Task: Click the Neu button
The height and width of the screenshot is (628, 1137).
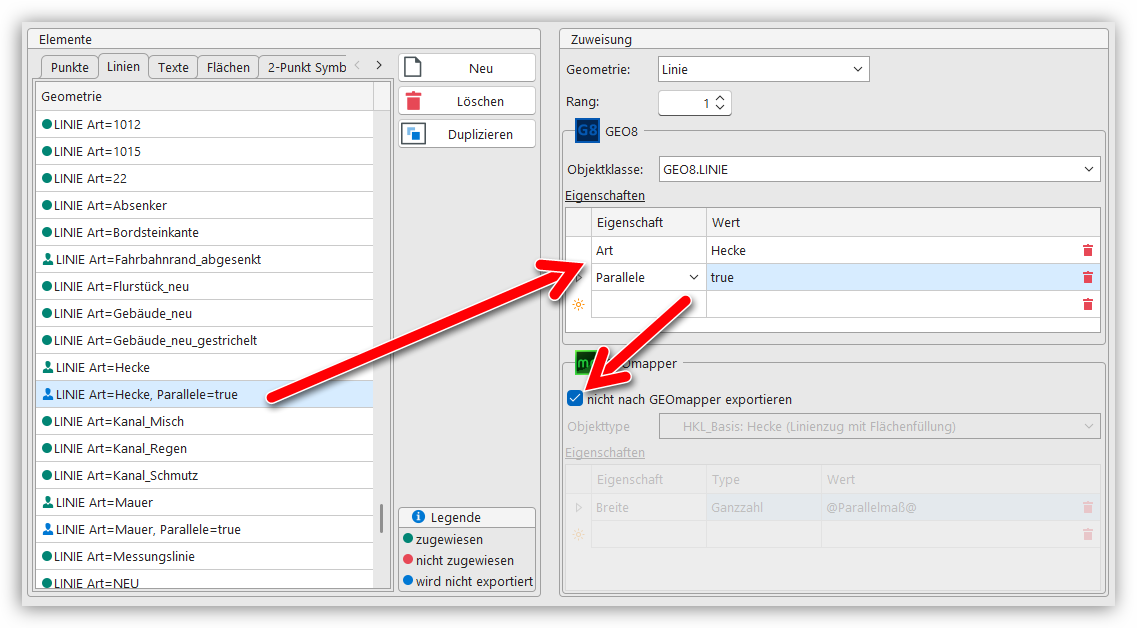Action: click(x=467, y=68)
